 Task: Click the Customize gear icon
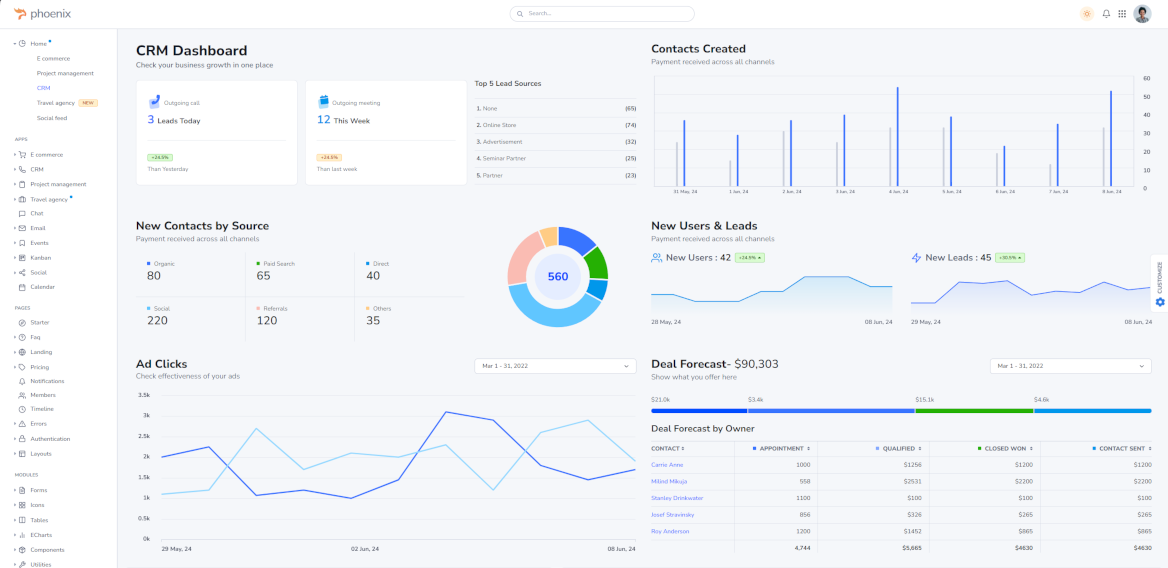1160,302
